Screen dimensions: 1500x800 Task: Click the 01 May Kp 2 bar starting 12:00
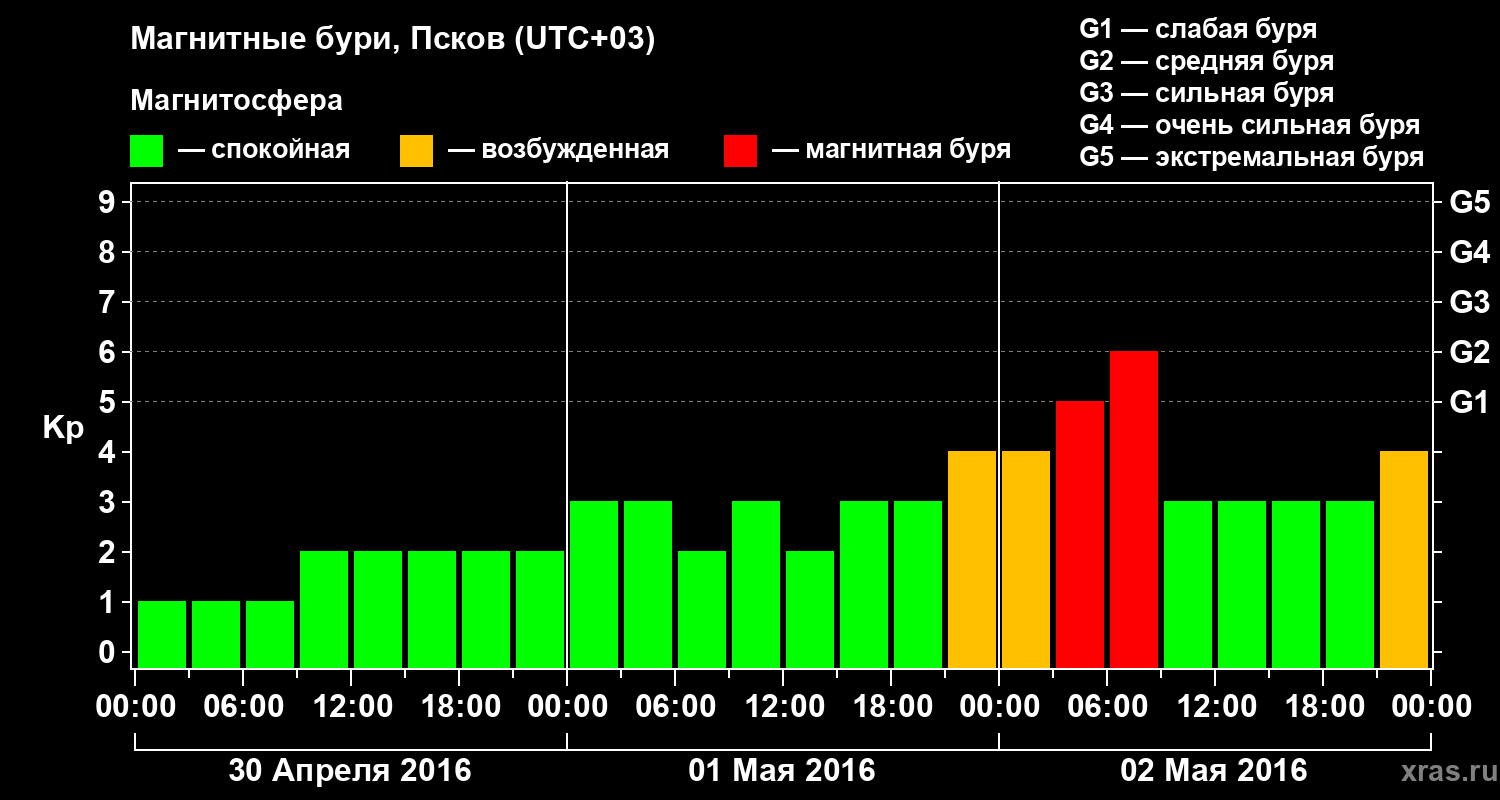[810, 610]
